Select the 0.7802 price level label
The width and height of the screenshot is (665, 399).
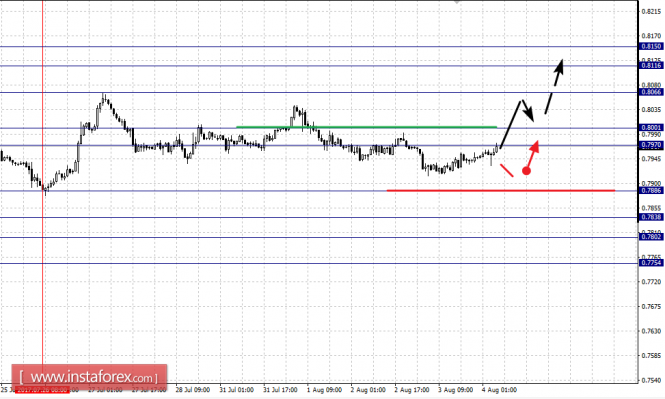click(x=651, y=237)
